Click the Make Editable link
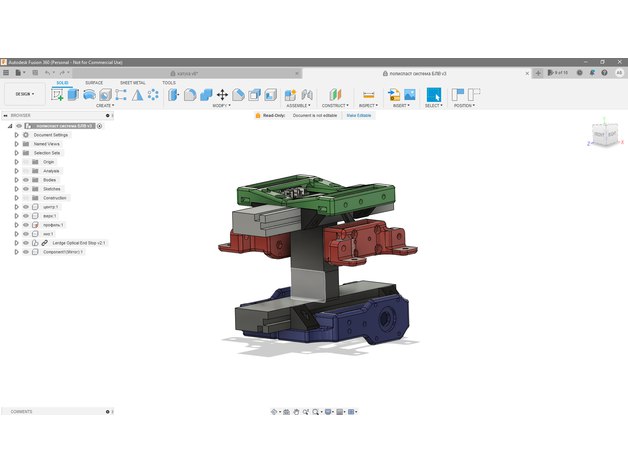Viewport: 628px width, 472px height. point(359,115)
